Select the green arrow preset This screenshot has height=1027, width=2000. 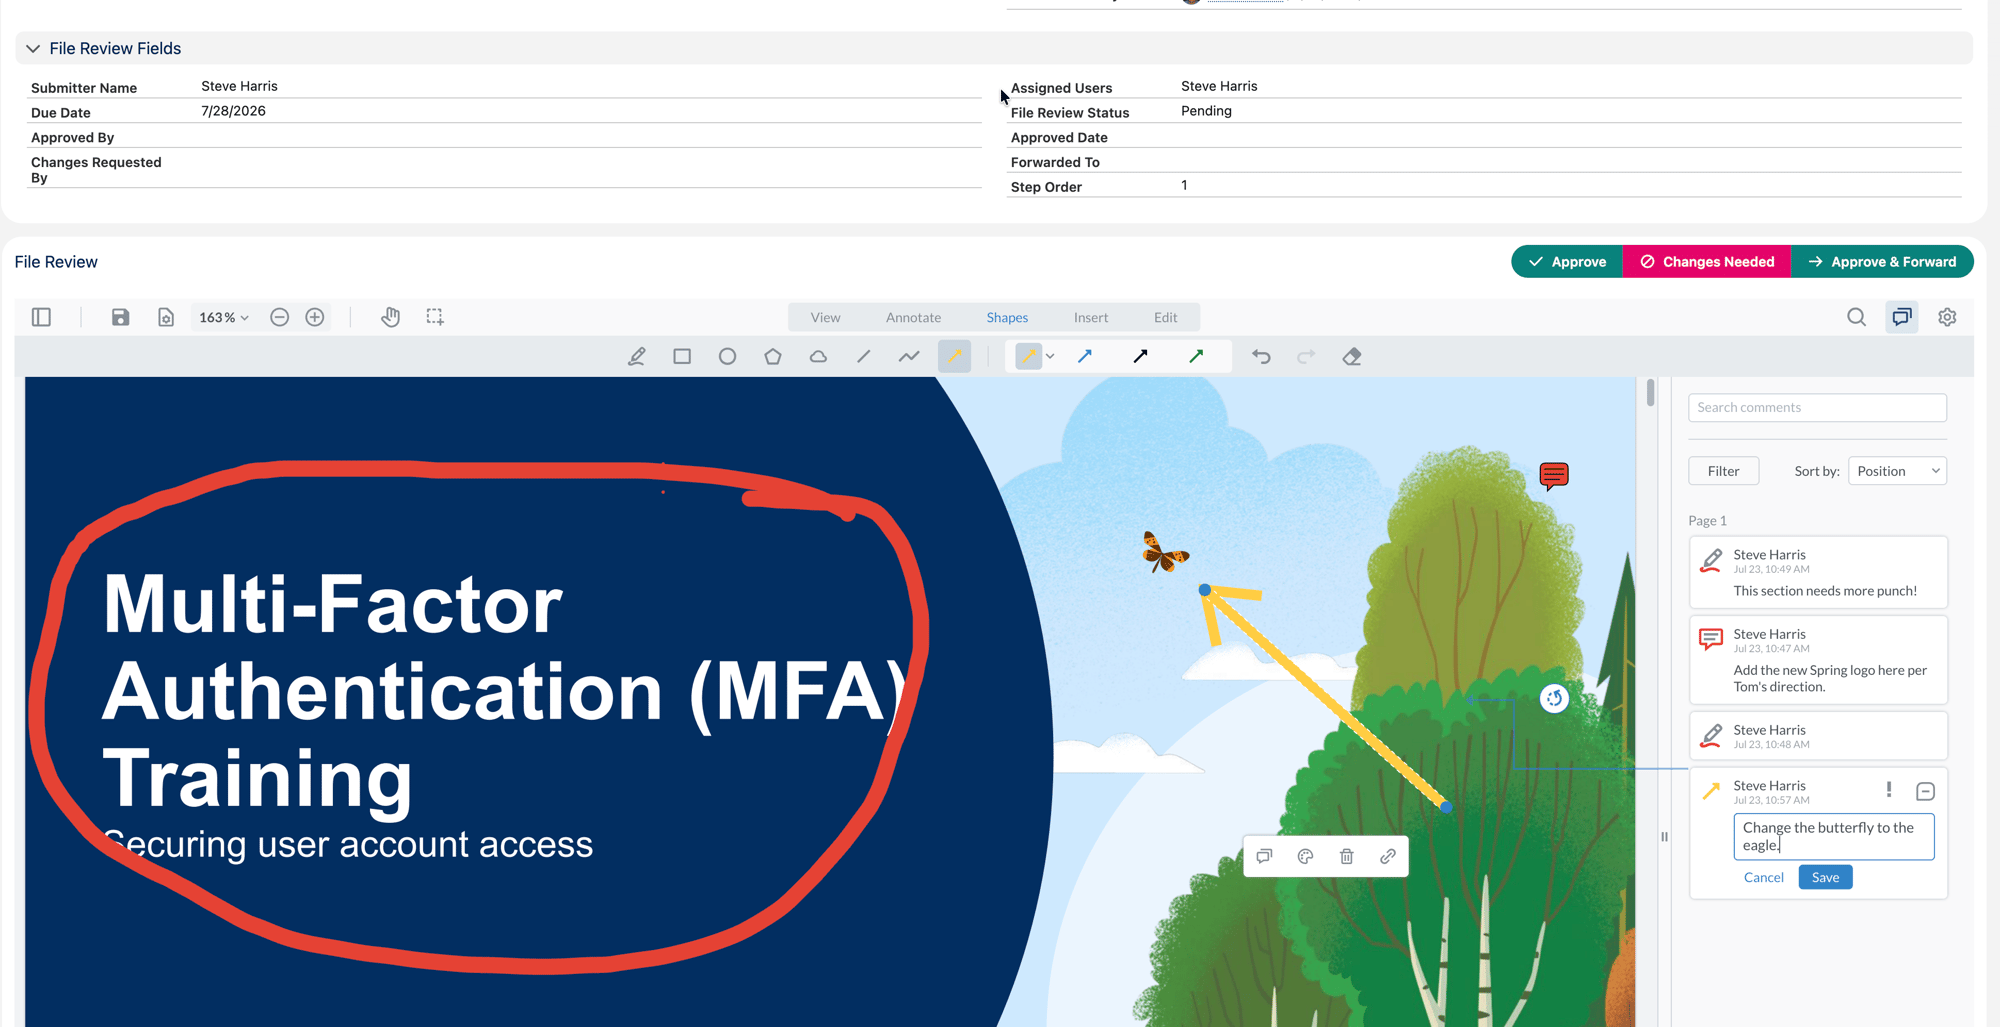[1196, 356]
